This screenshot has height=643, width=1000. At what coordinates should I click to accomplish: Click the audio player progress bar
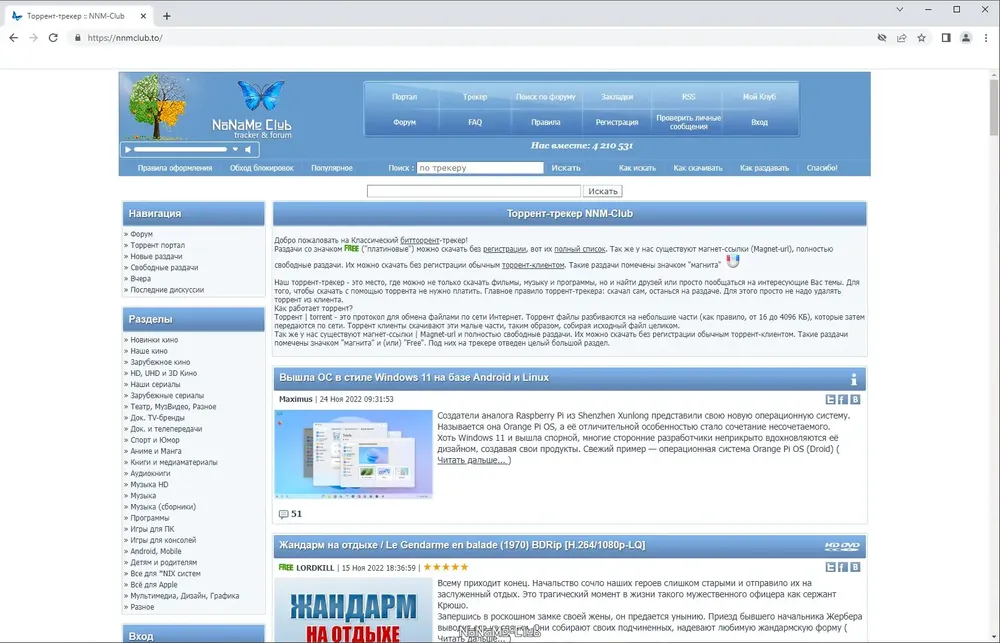(180, 149)
